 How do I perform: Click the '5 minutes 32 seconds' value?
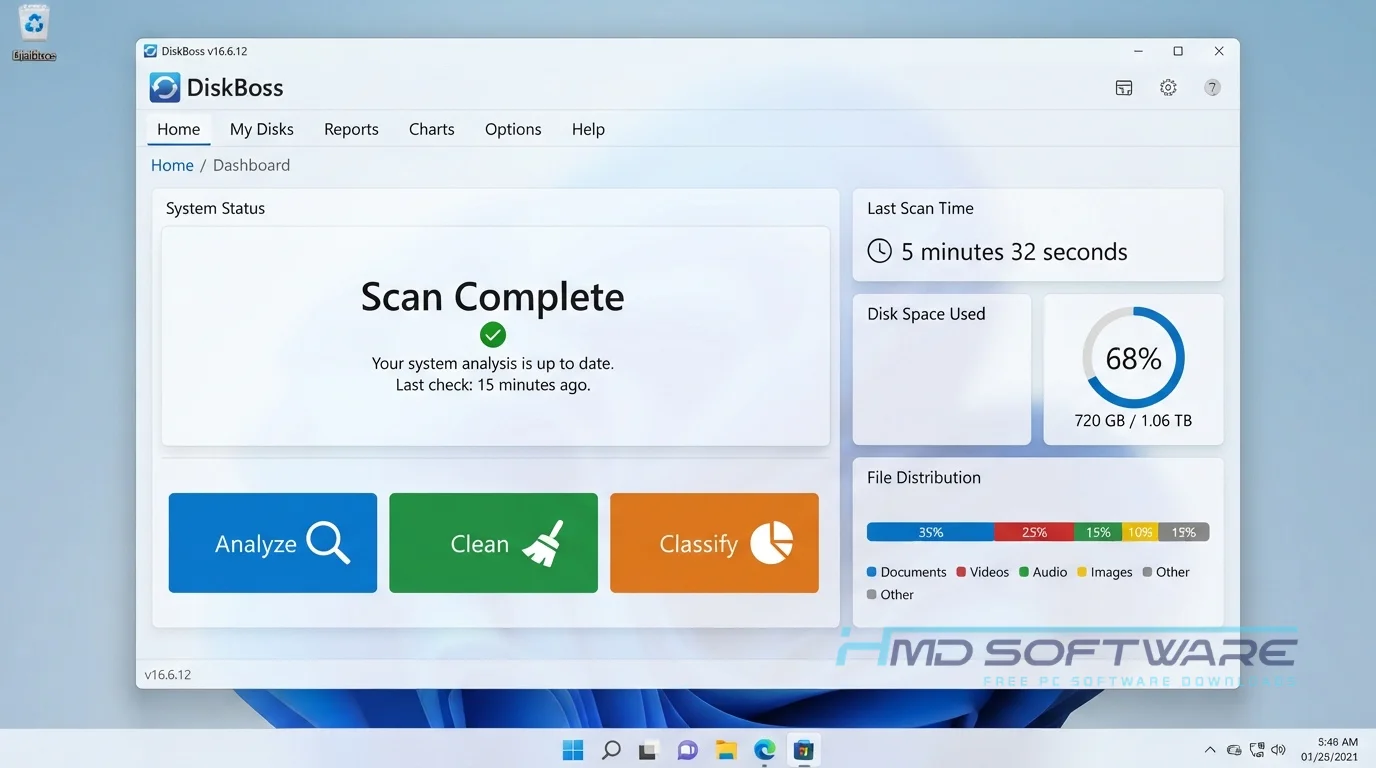[1014, 252]
